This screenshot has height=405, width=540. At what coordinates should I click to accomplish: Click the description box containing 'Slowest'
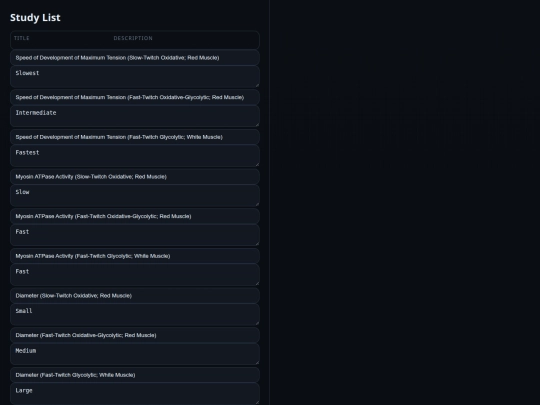click(135, 76)
